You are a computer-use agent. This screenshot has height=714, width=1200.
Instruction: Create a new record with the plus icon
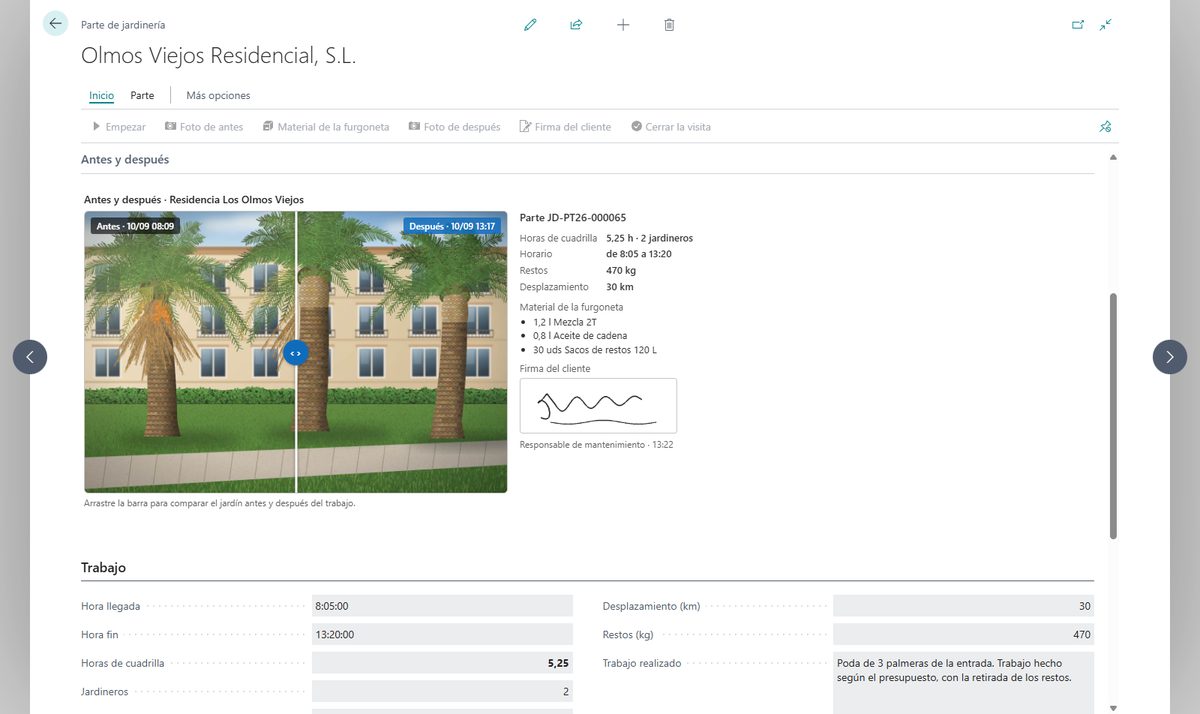pos(623,25)
